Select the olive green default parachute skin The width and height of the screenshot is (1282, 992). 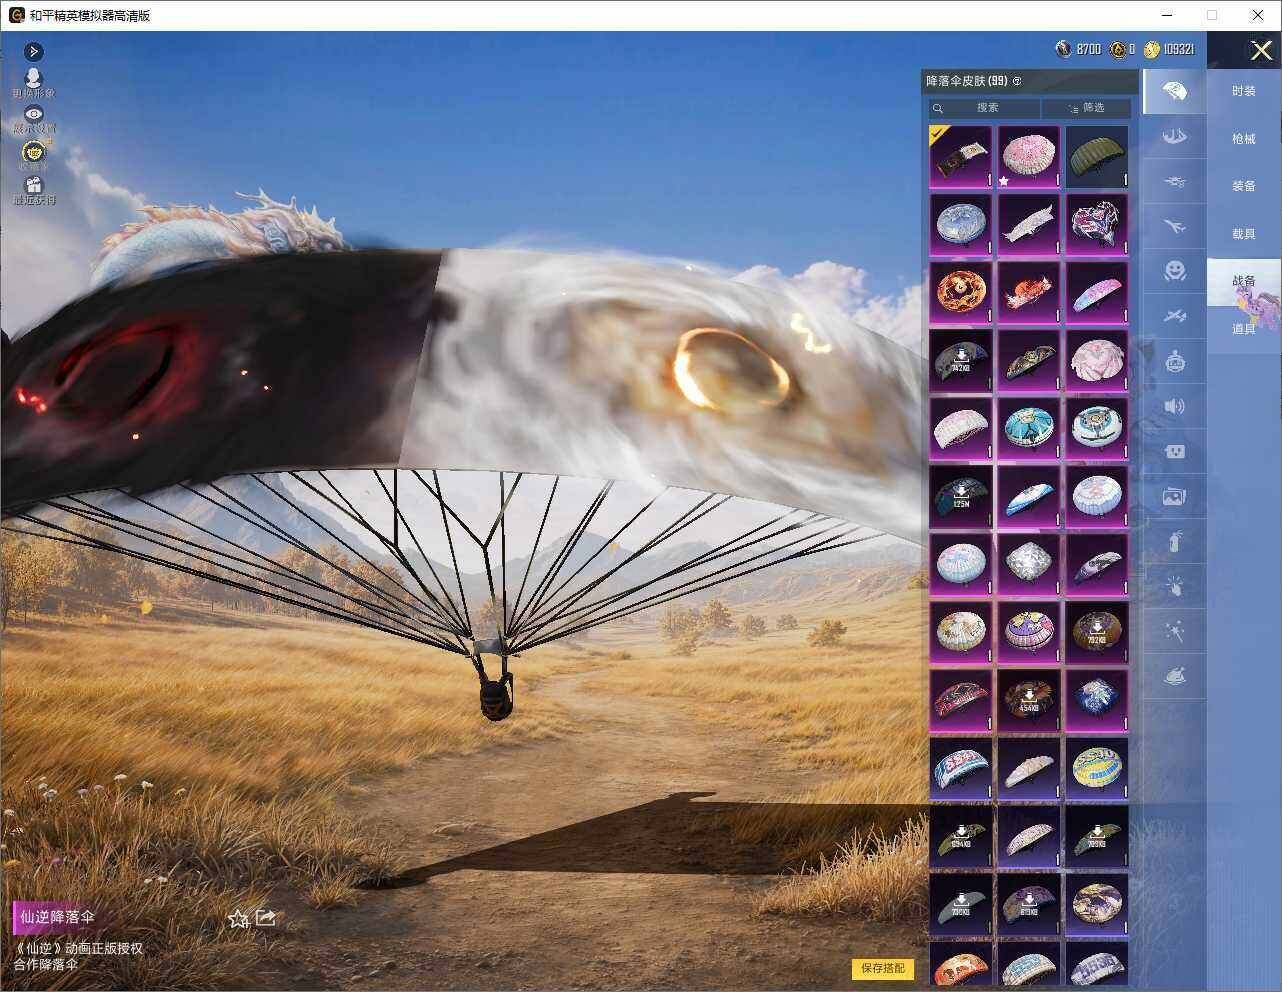1097,156
